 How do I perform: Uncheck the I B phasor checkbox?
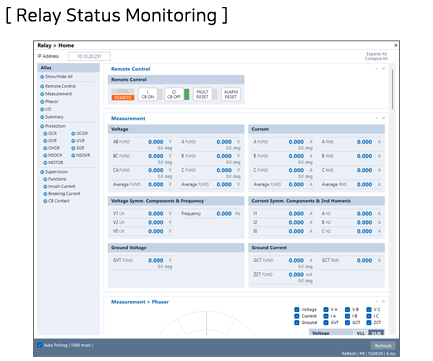347,316
